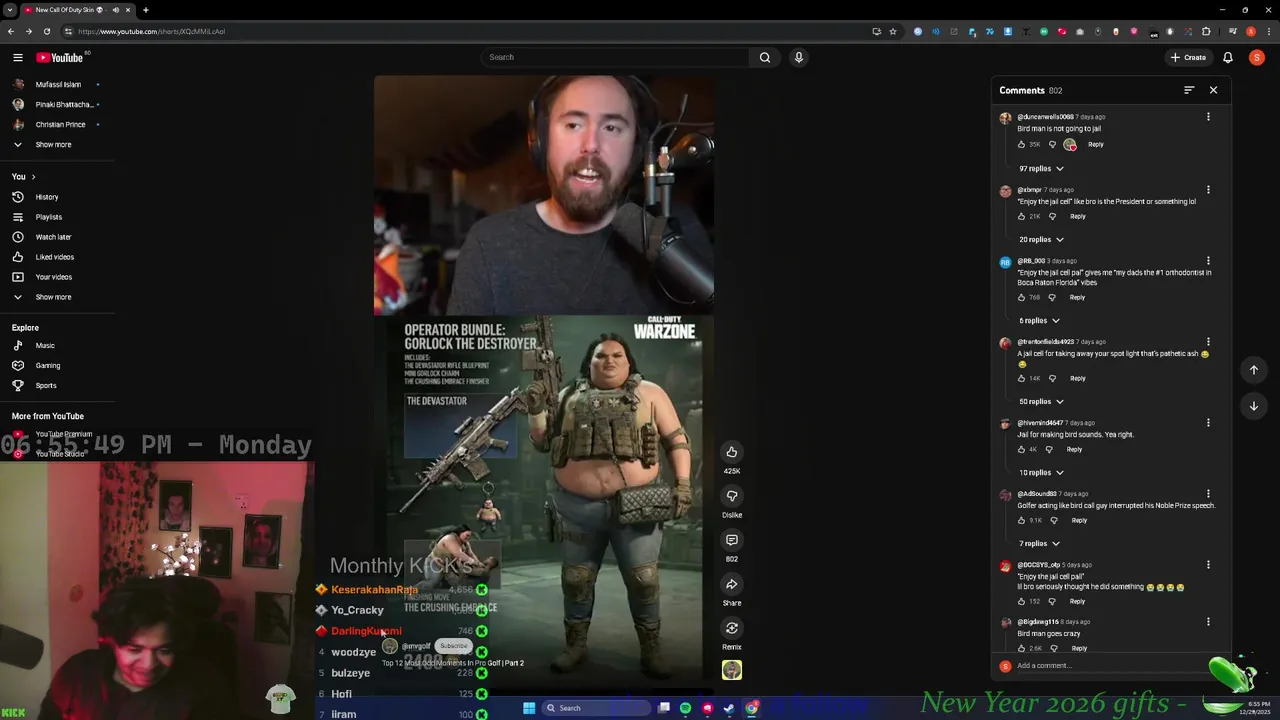Image resolution: width=1280 pixels, height=720 pixels.
Task: Expand 97 replies under duncanwells comment
Action: [1041, 169]
